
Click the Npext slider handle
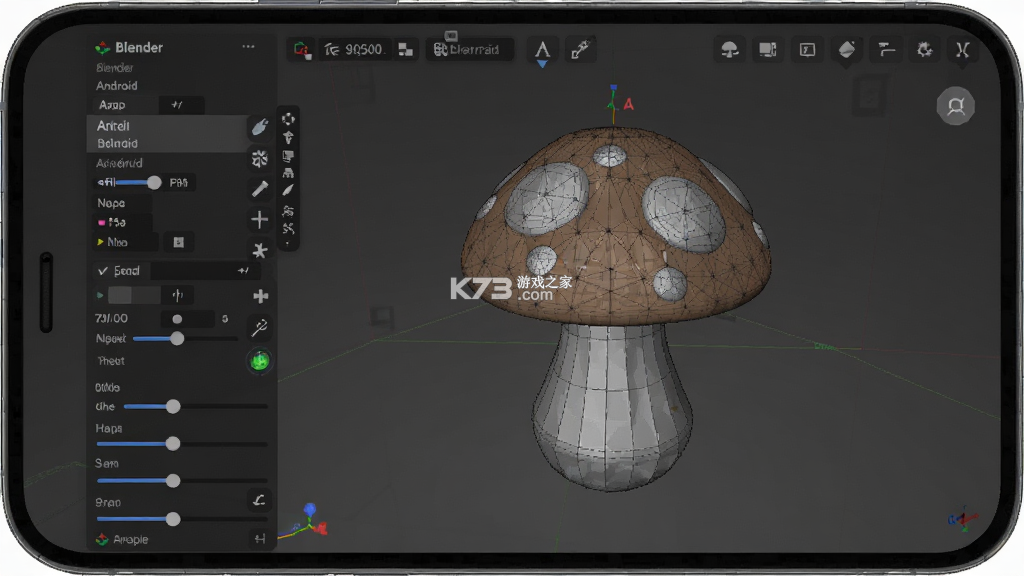tap(177, 338)
